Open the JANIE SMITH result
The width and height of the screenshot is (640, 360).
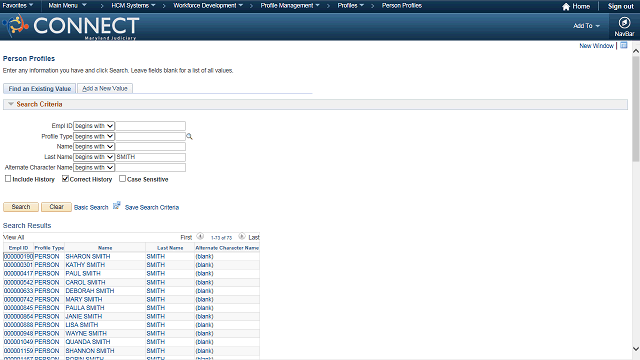click(x=84, y=316)
